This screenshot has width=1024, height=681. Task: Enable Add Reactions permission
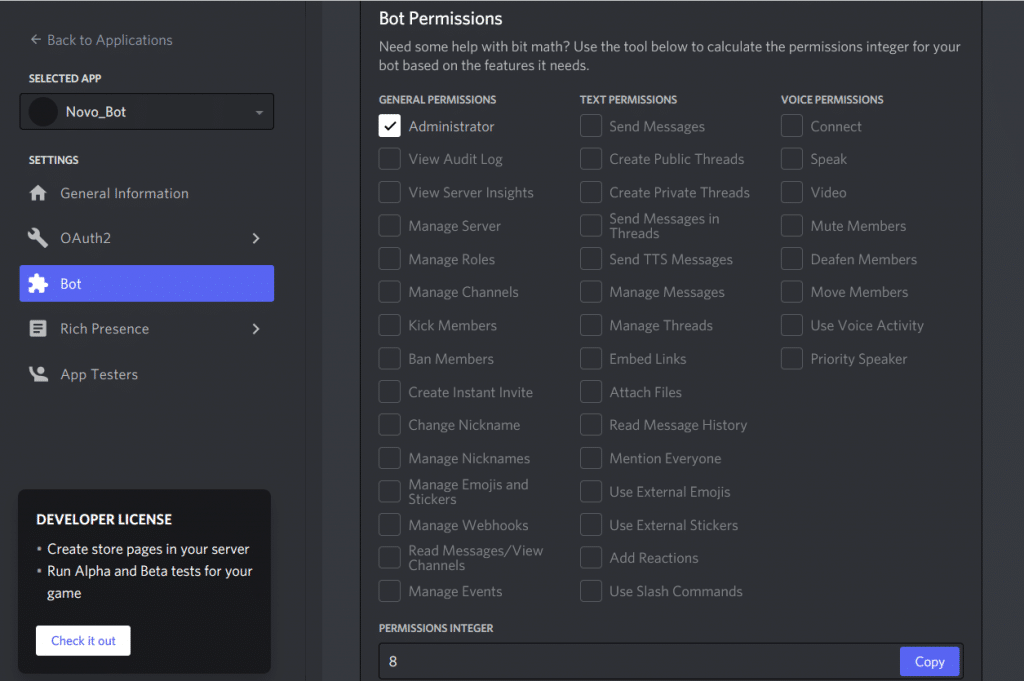point(591,558)
